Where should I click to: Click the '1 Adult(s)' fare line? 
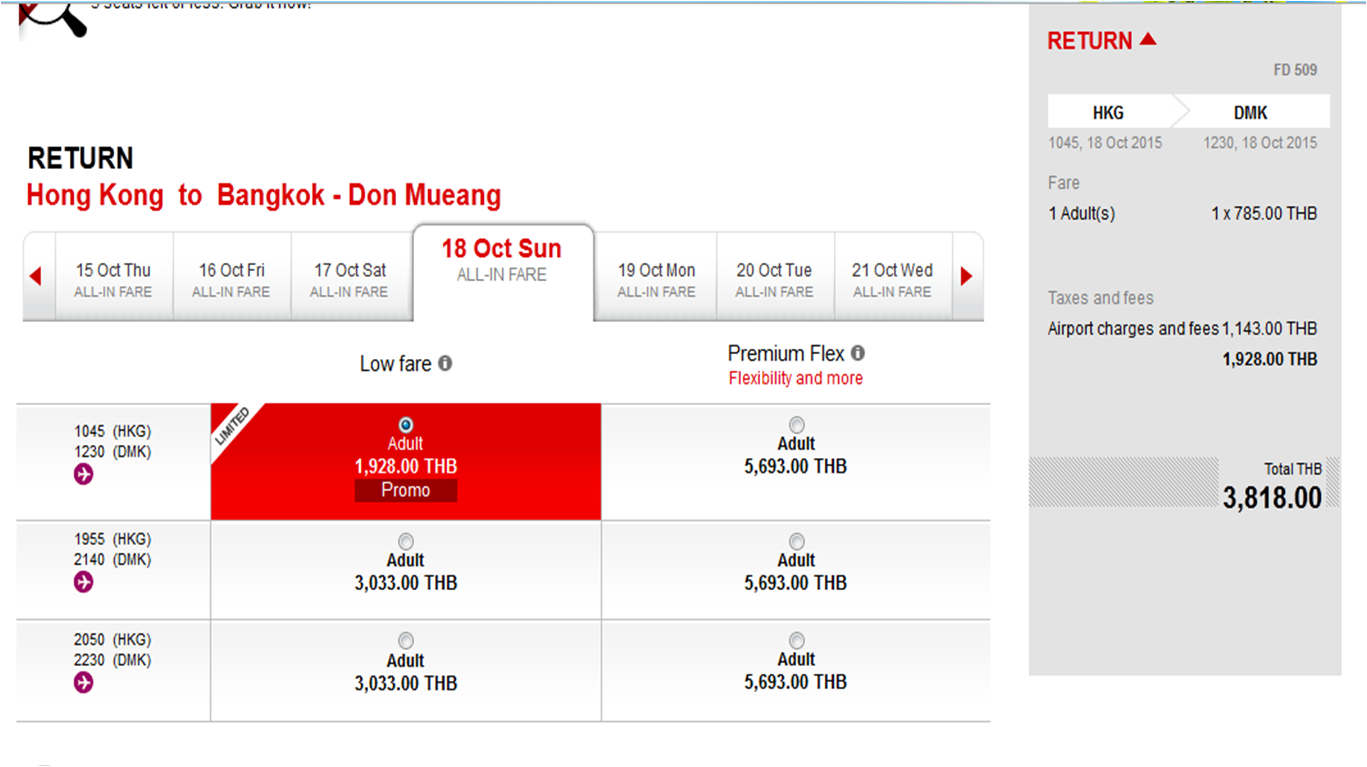1081,213
